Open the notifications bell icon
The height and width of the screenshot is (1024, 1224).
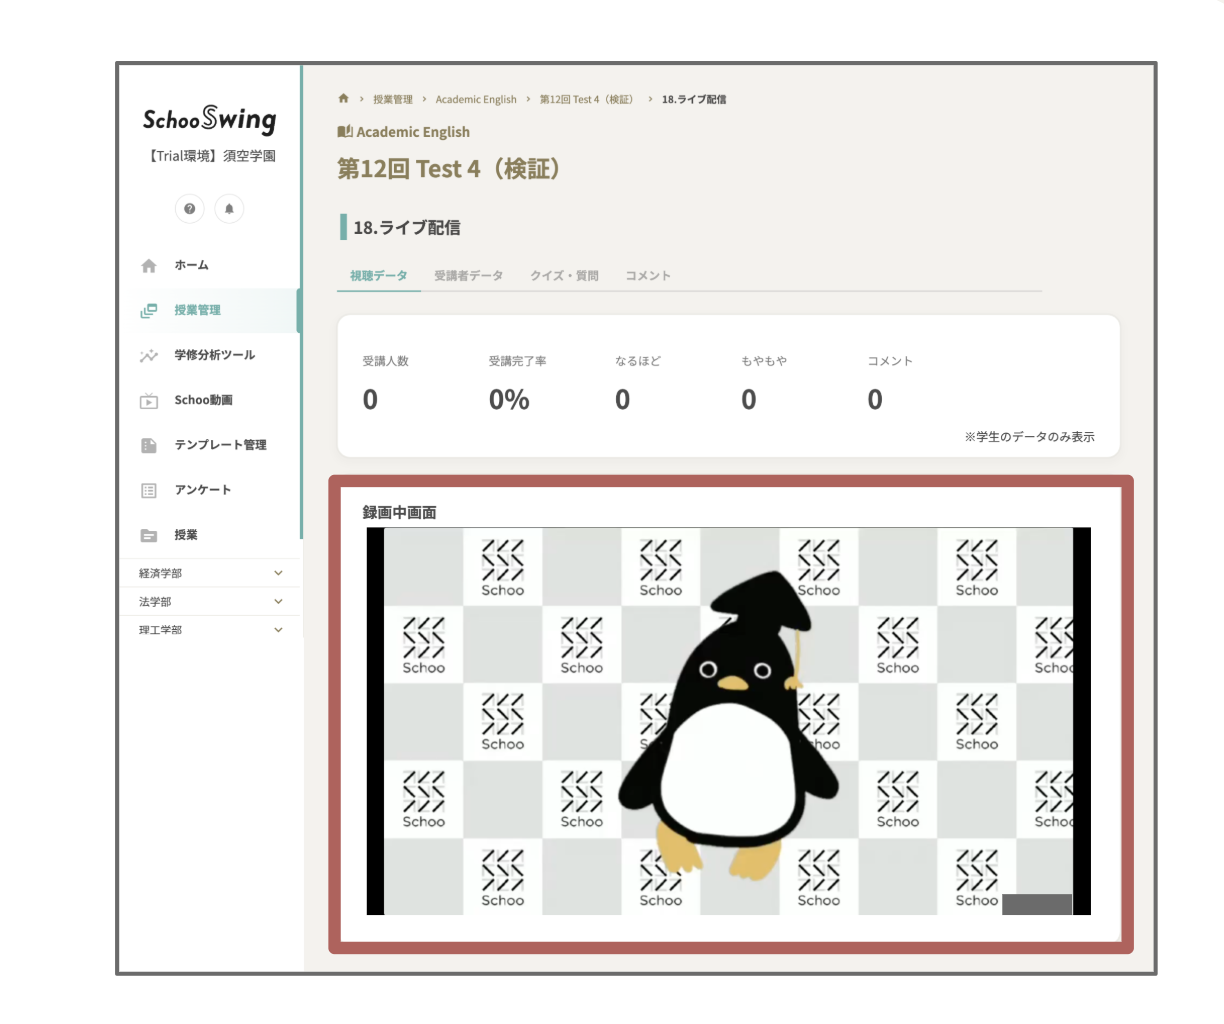coord(229,209)
